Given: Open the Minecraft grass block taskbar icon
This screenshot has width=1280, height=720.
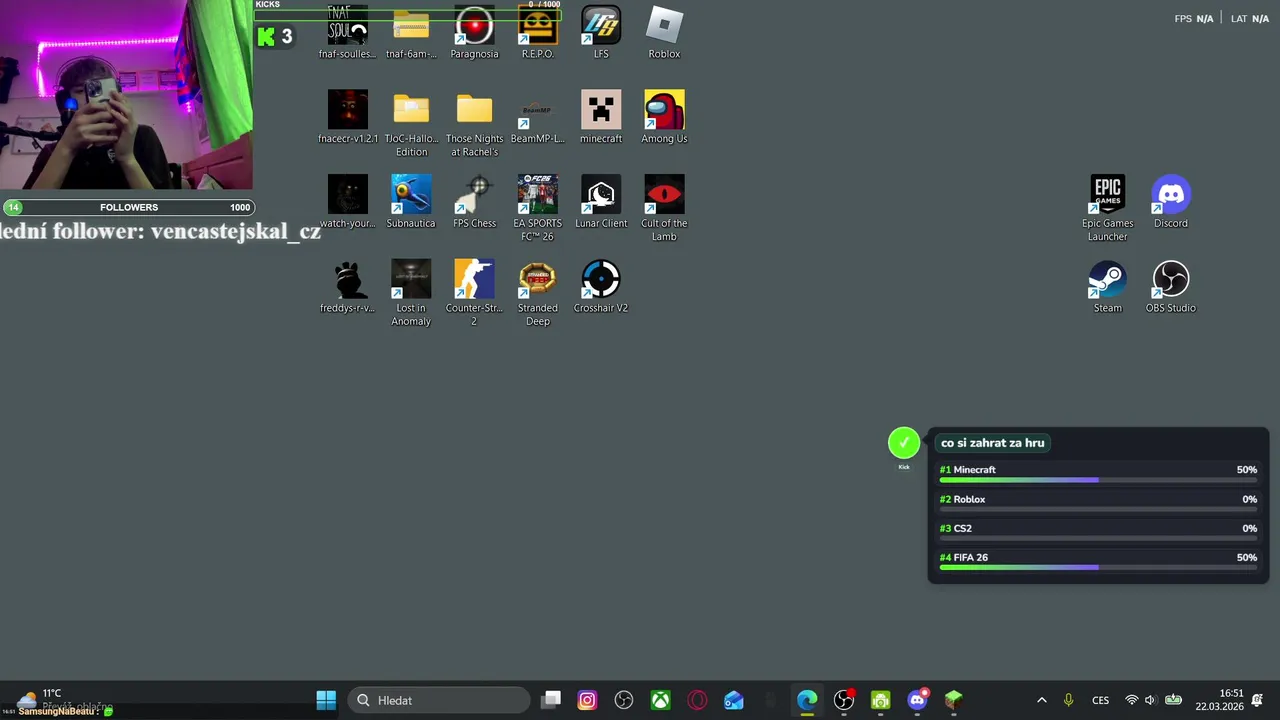Looking at the screenshot, I should (x=953, y=700).
